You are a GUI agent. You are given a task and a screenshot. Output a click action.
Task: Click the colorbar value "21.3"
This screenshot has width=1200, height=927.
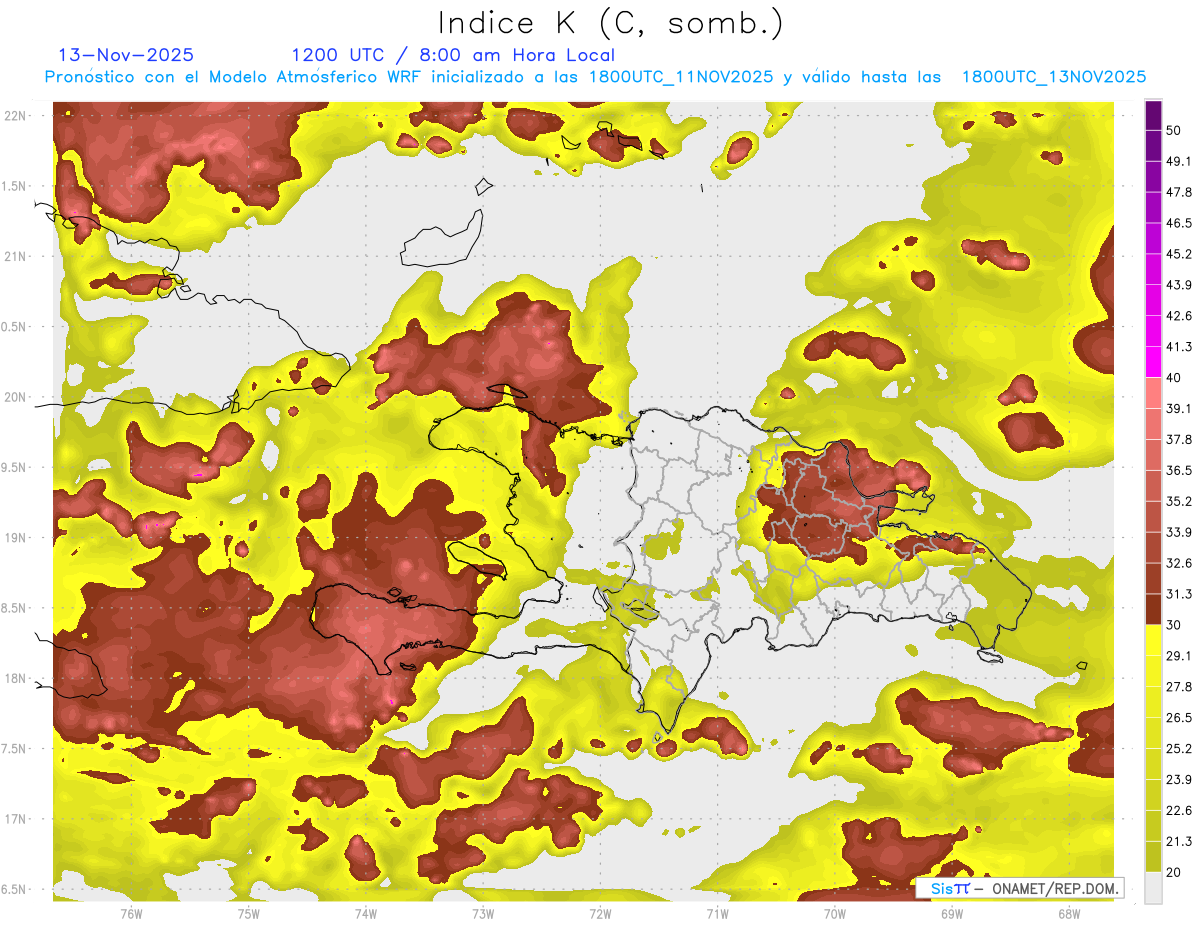1179,842
